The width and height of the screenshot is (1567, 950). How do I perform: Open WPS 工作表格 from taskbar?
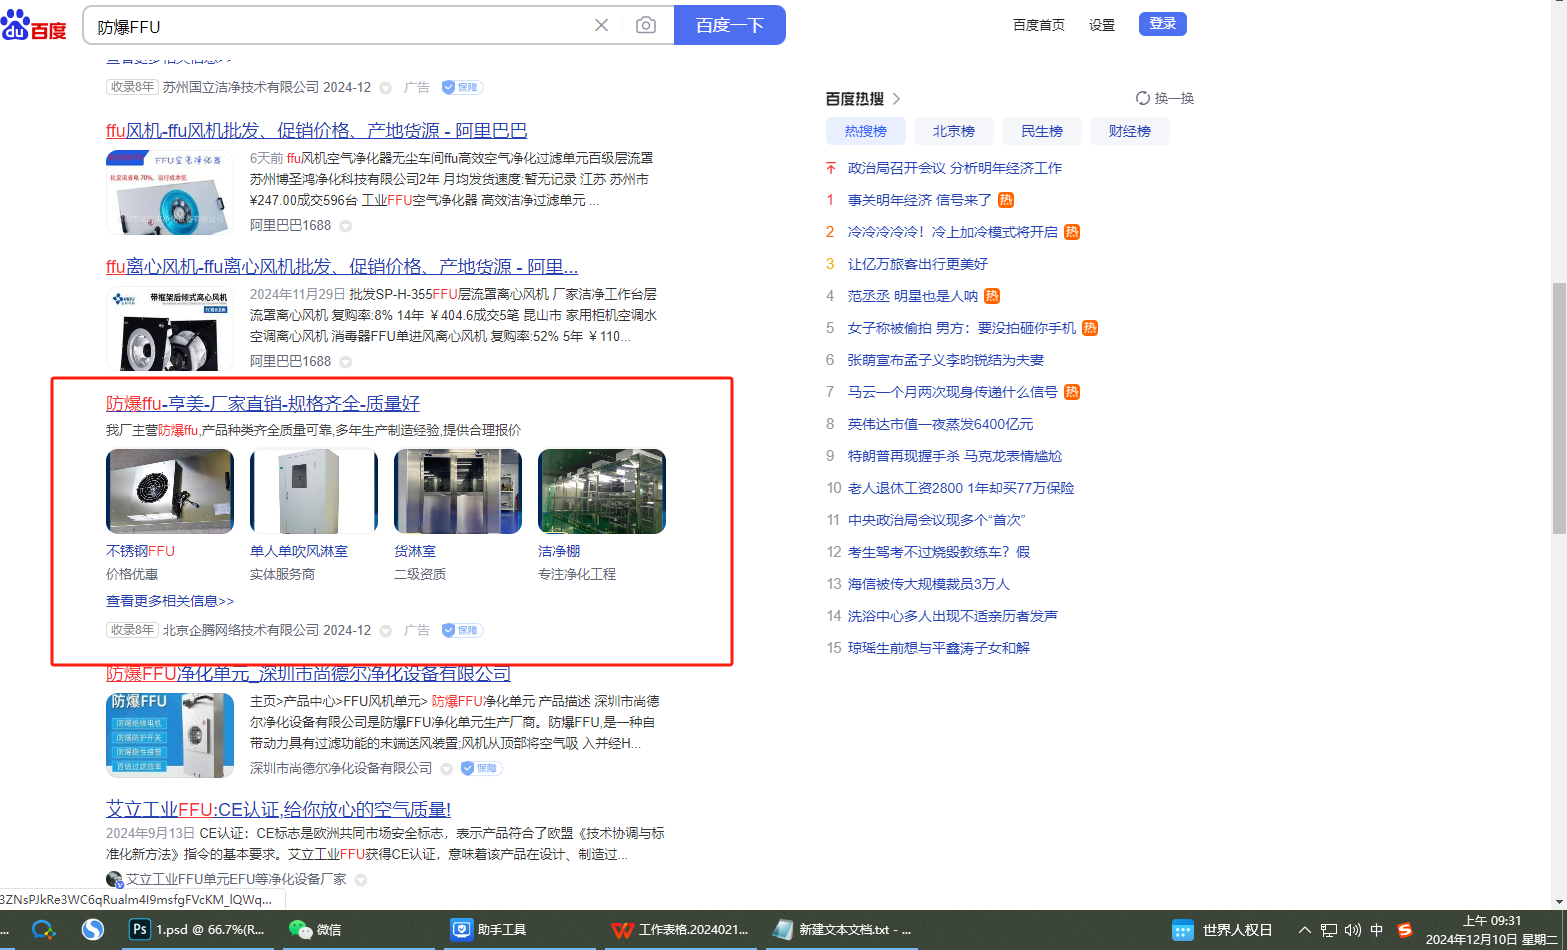(x=681, y=930)
